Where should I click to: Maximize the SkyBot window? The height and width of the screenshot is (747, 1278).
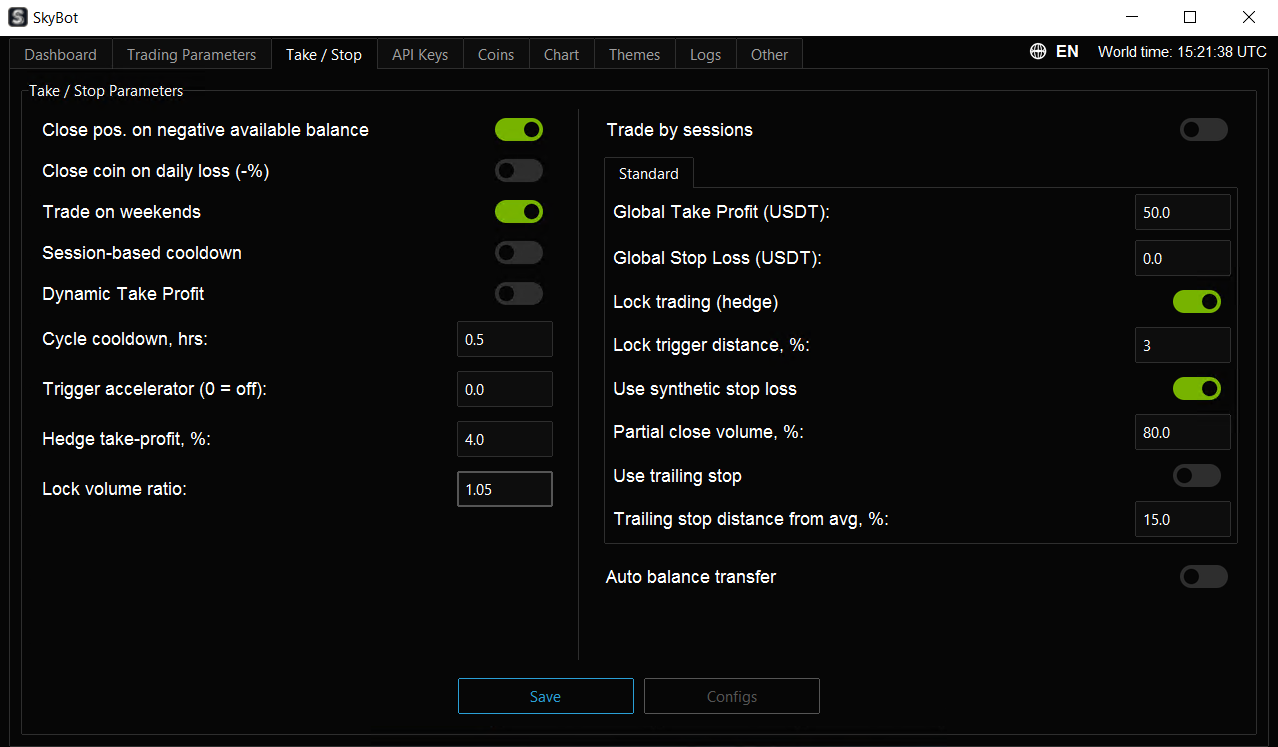(1189, 17)
